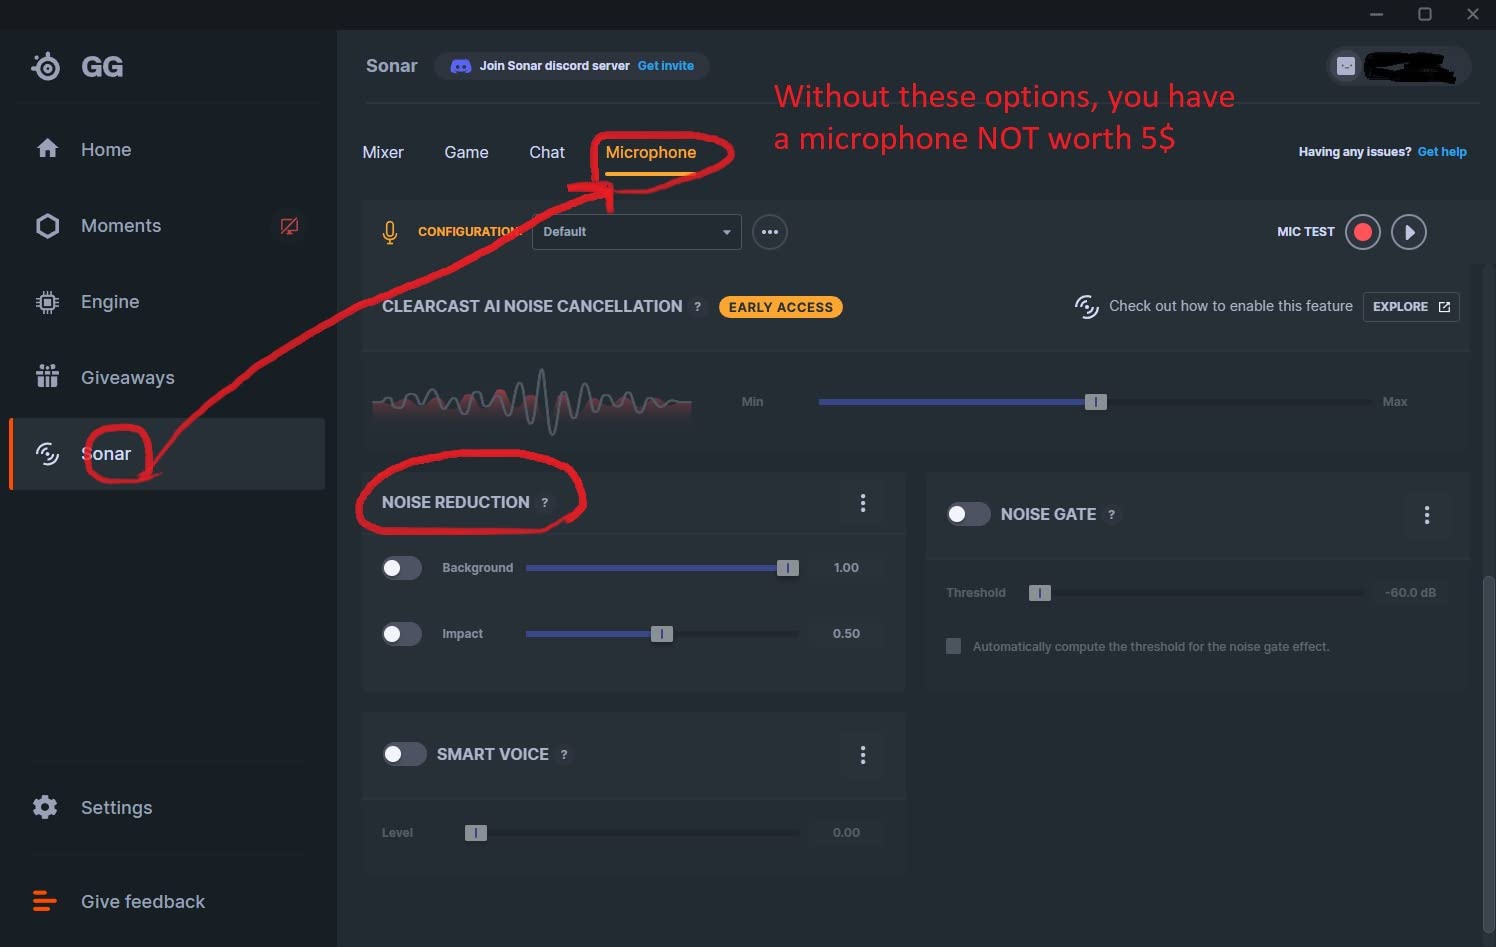The image size is (1496, 947).
Task: Click ClearCast AI Noise Cancellation help question mark
Action: [x=698, y=307]
